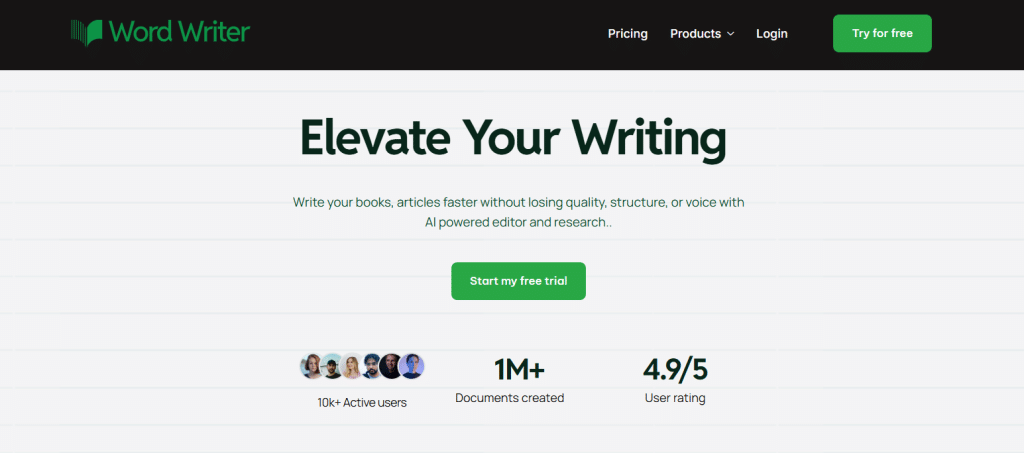
Task: Click the Documents created label
Action: (x=509, y=398)
